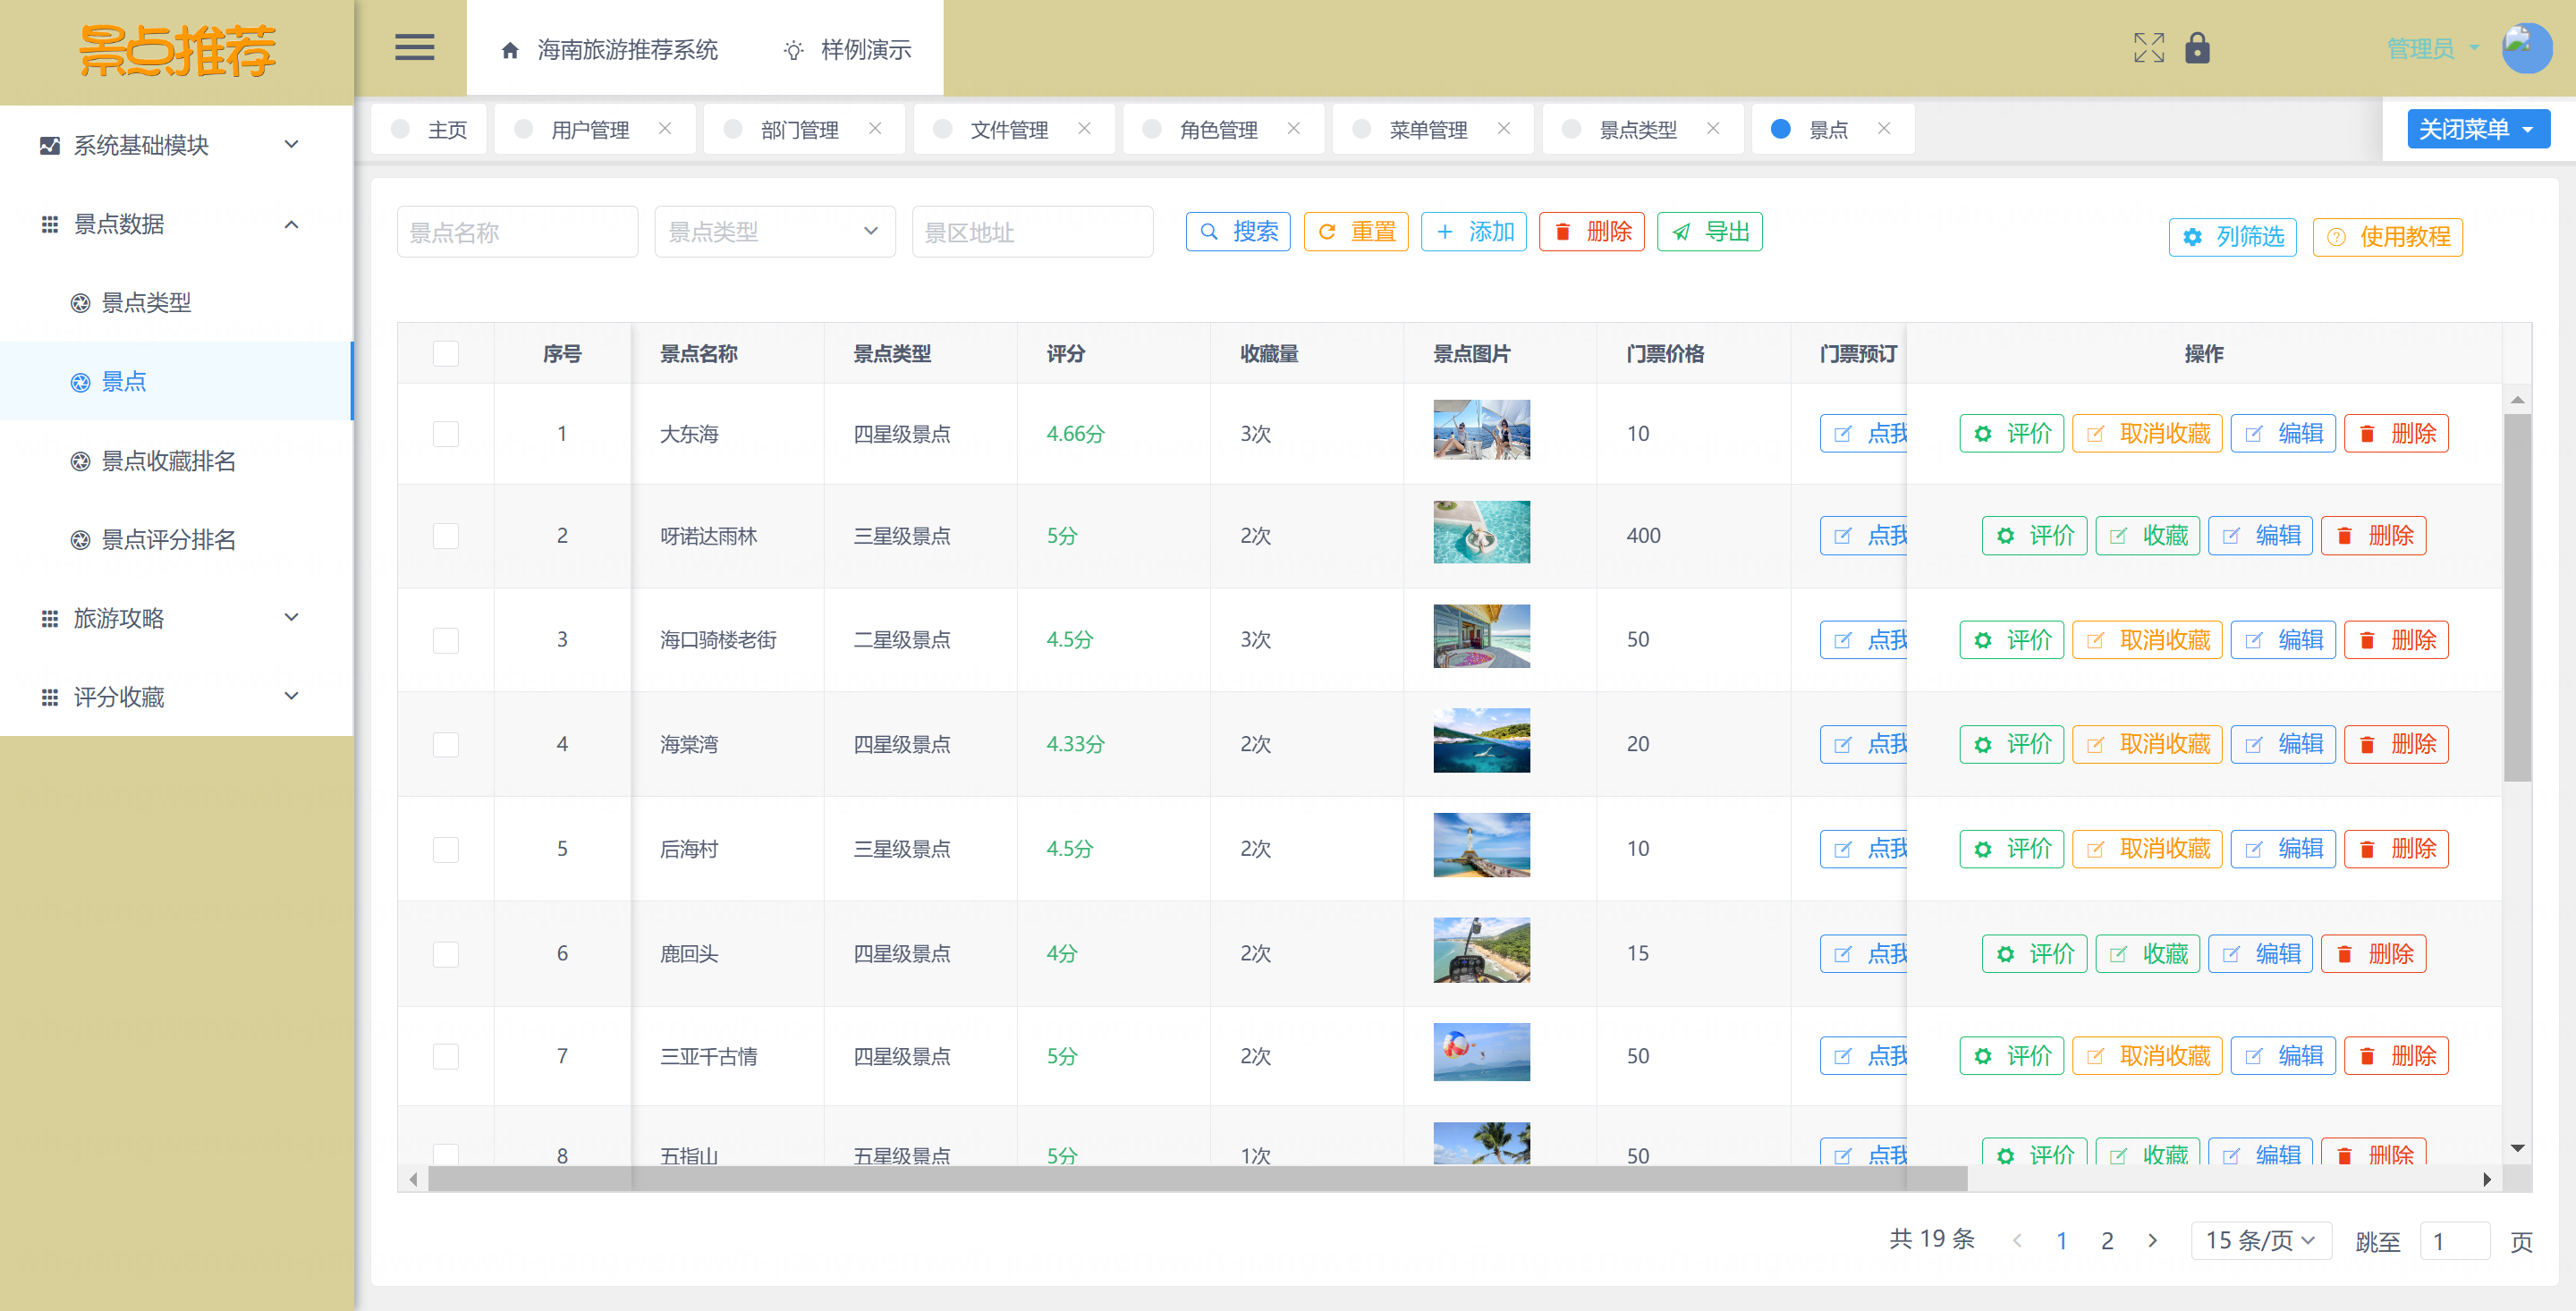The height and width of the screenshot is (1311, 2576).
Task: Click the hamburger menu collapse icon
Action: click(414, 47)
